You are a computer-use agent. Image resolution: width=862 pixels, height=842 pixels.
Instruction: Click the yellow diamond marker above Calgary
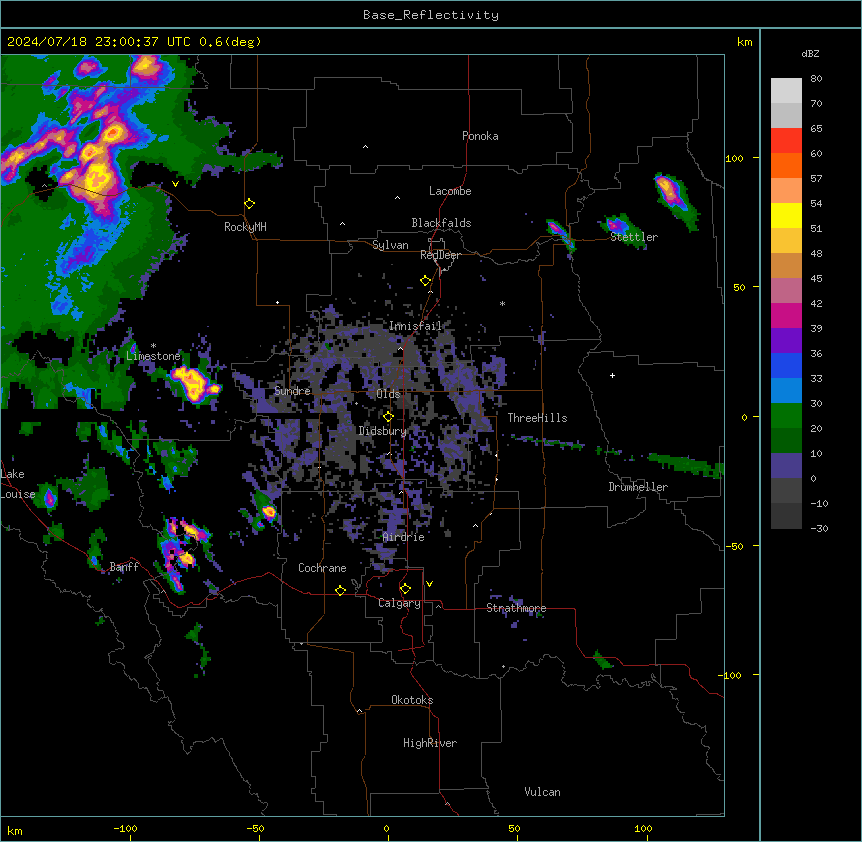pos(405,589)
